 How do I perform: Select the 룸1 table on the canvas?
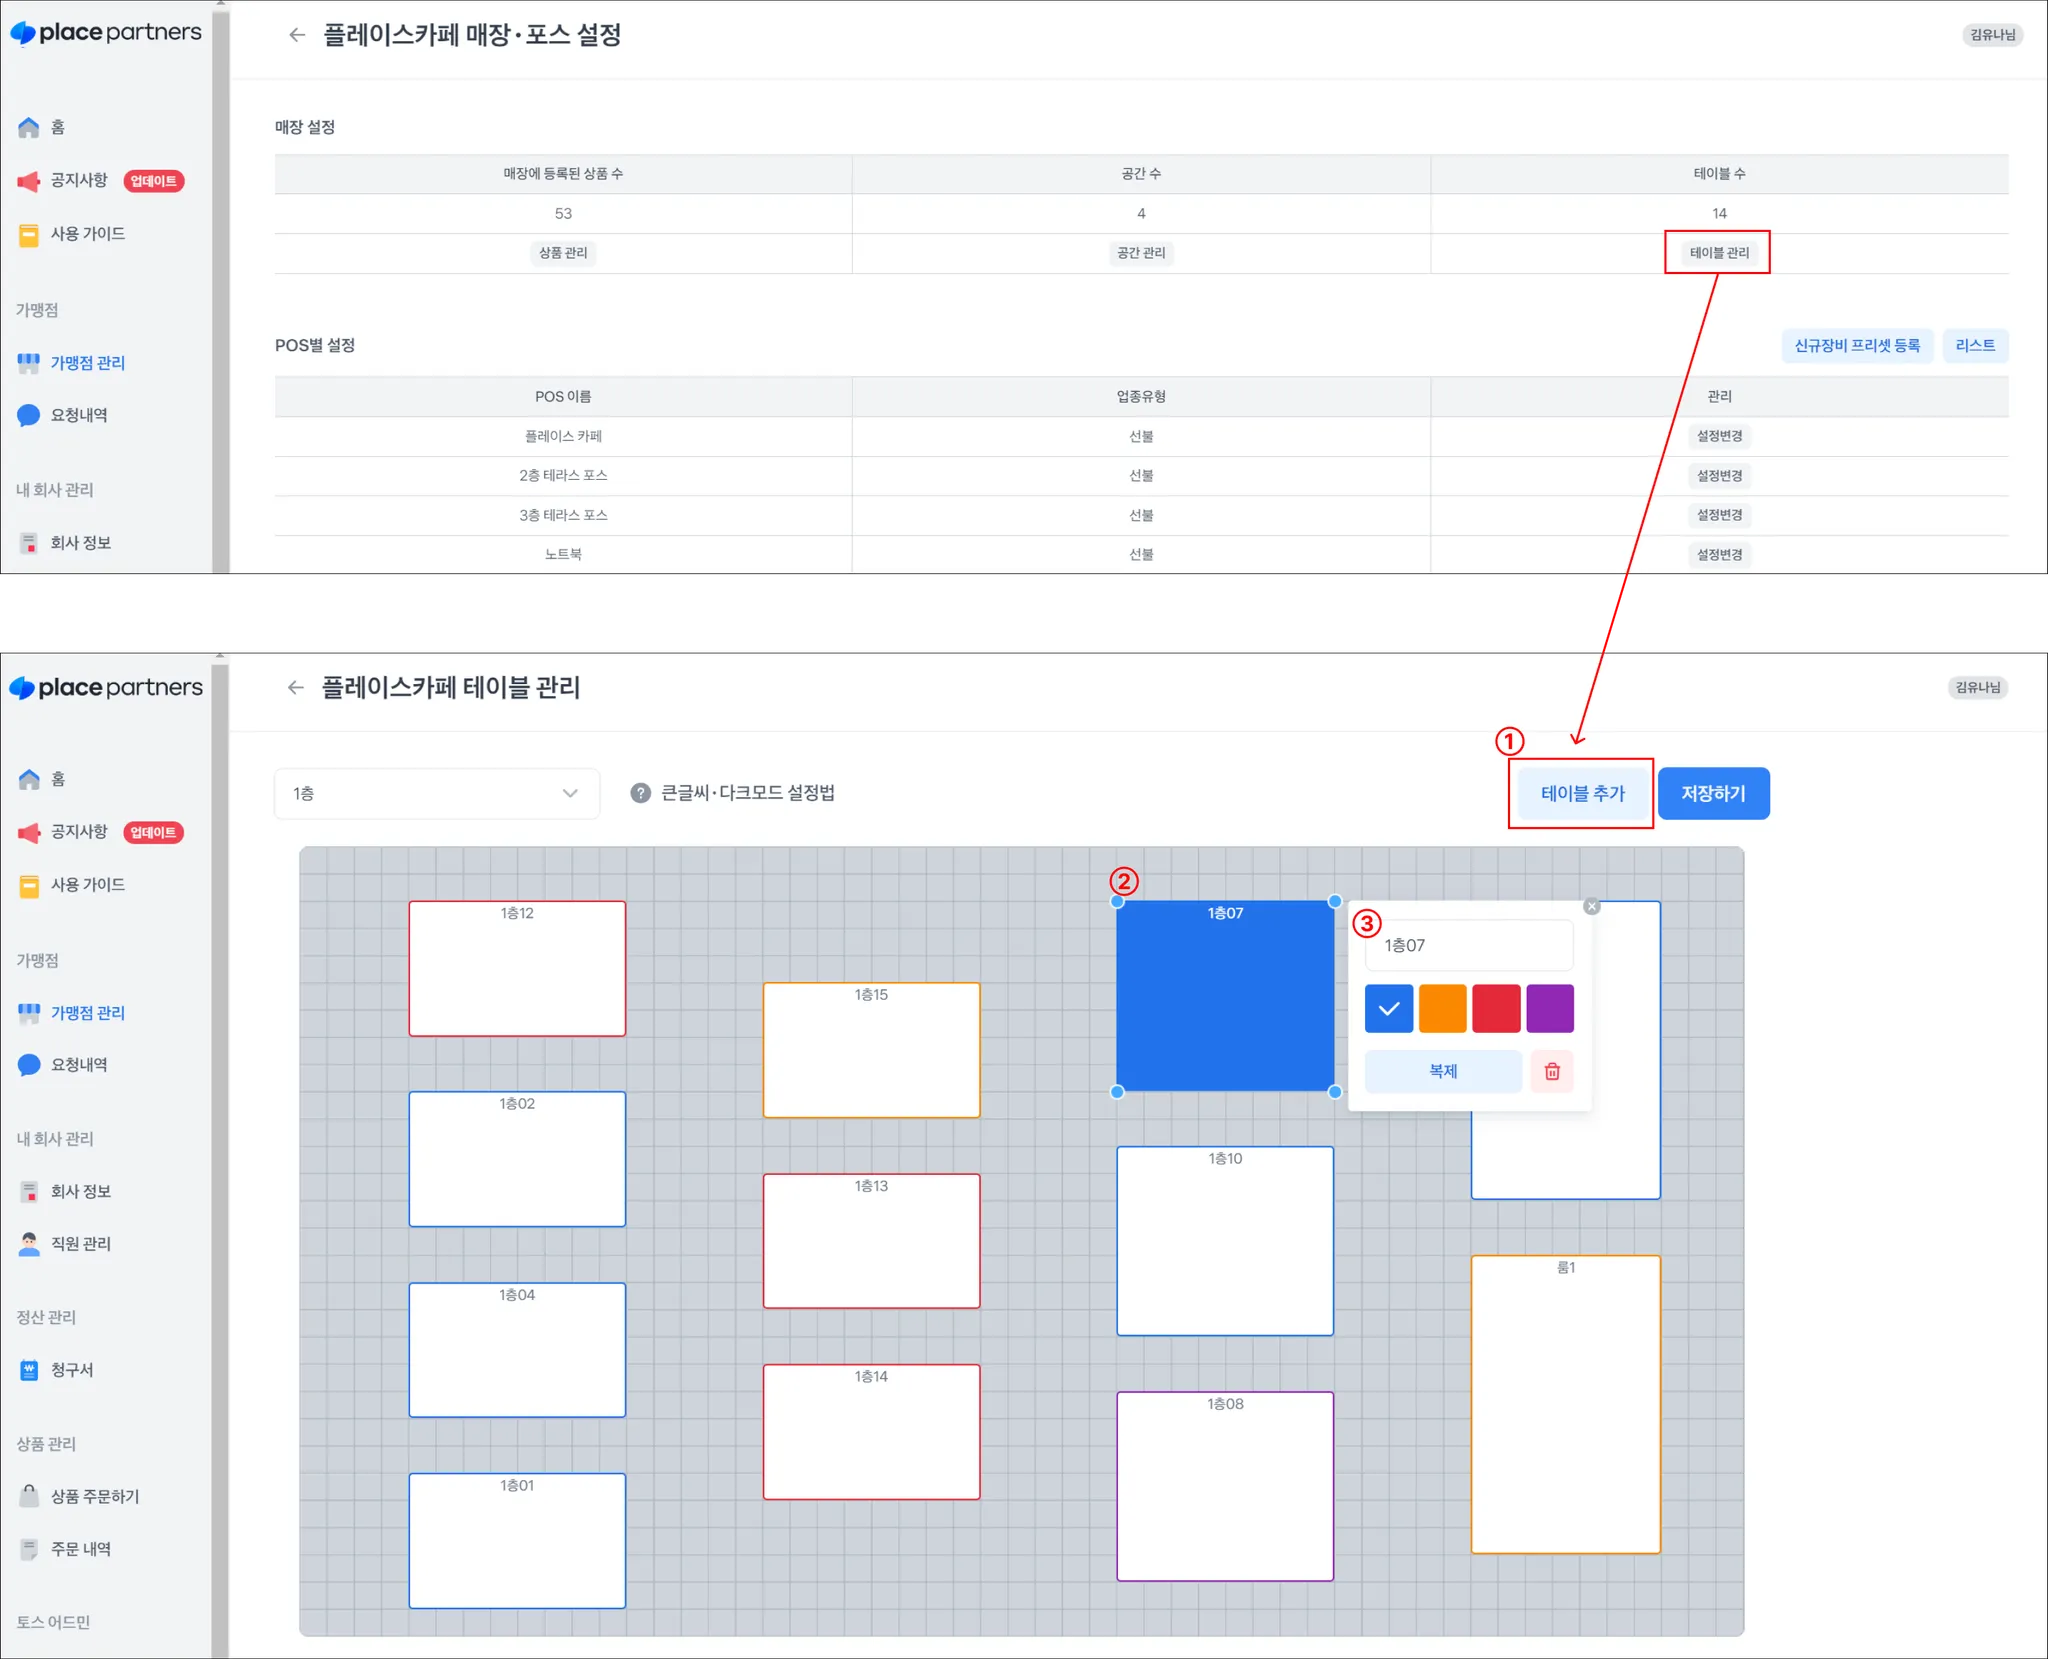pos(1565,1405)
